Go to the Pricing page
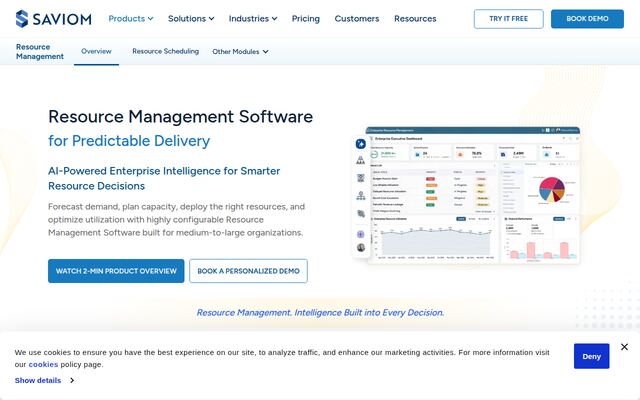 (x=306, y=19)
